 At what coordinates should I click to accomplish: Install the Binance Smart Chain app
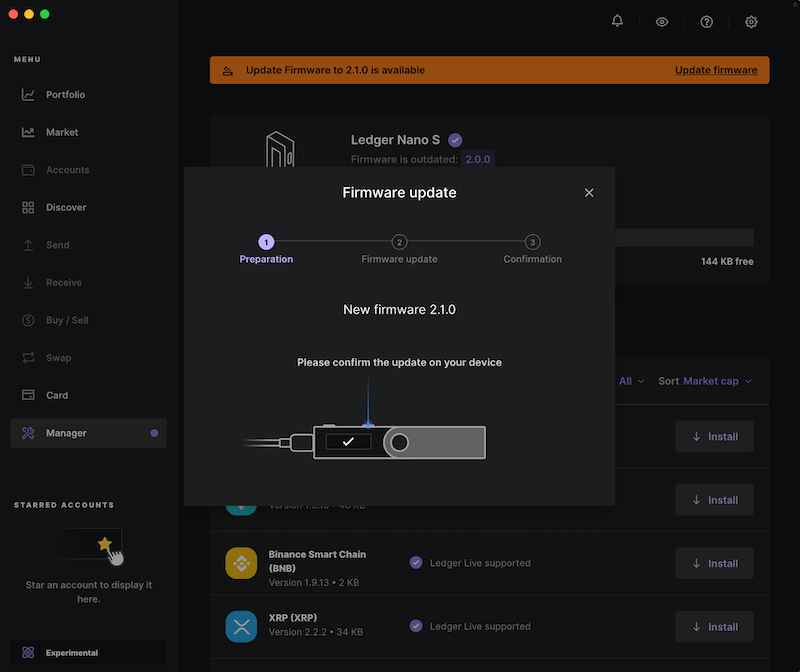click(x=714, y=563)
